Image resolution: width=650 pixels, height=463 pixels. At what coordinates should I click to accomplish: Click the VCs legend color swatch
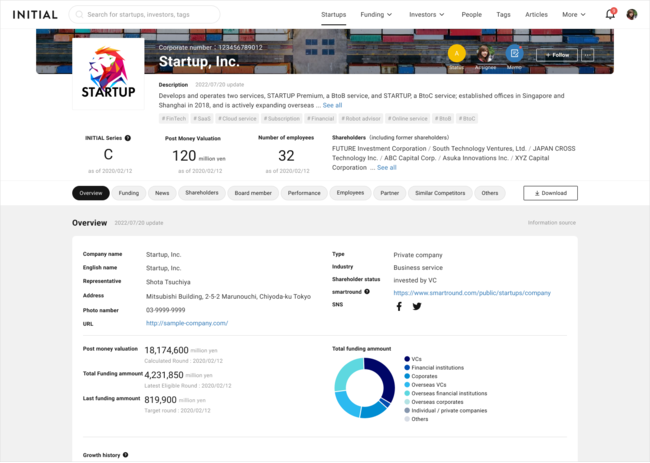click(407, 358)
